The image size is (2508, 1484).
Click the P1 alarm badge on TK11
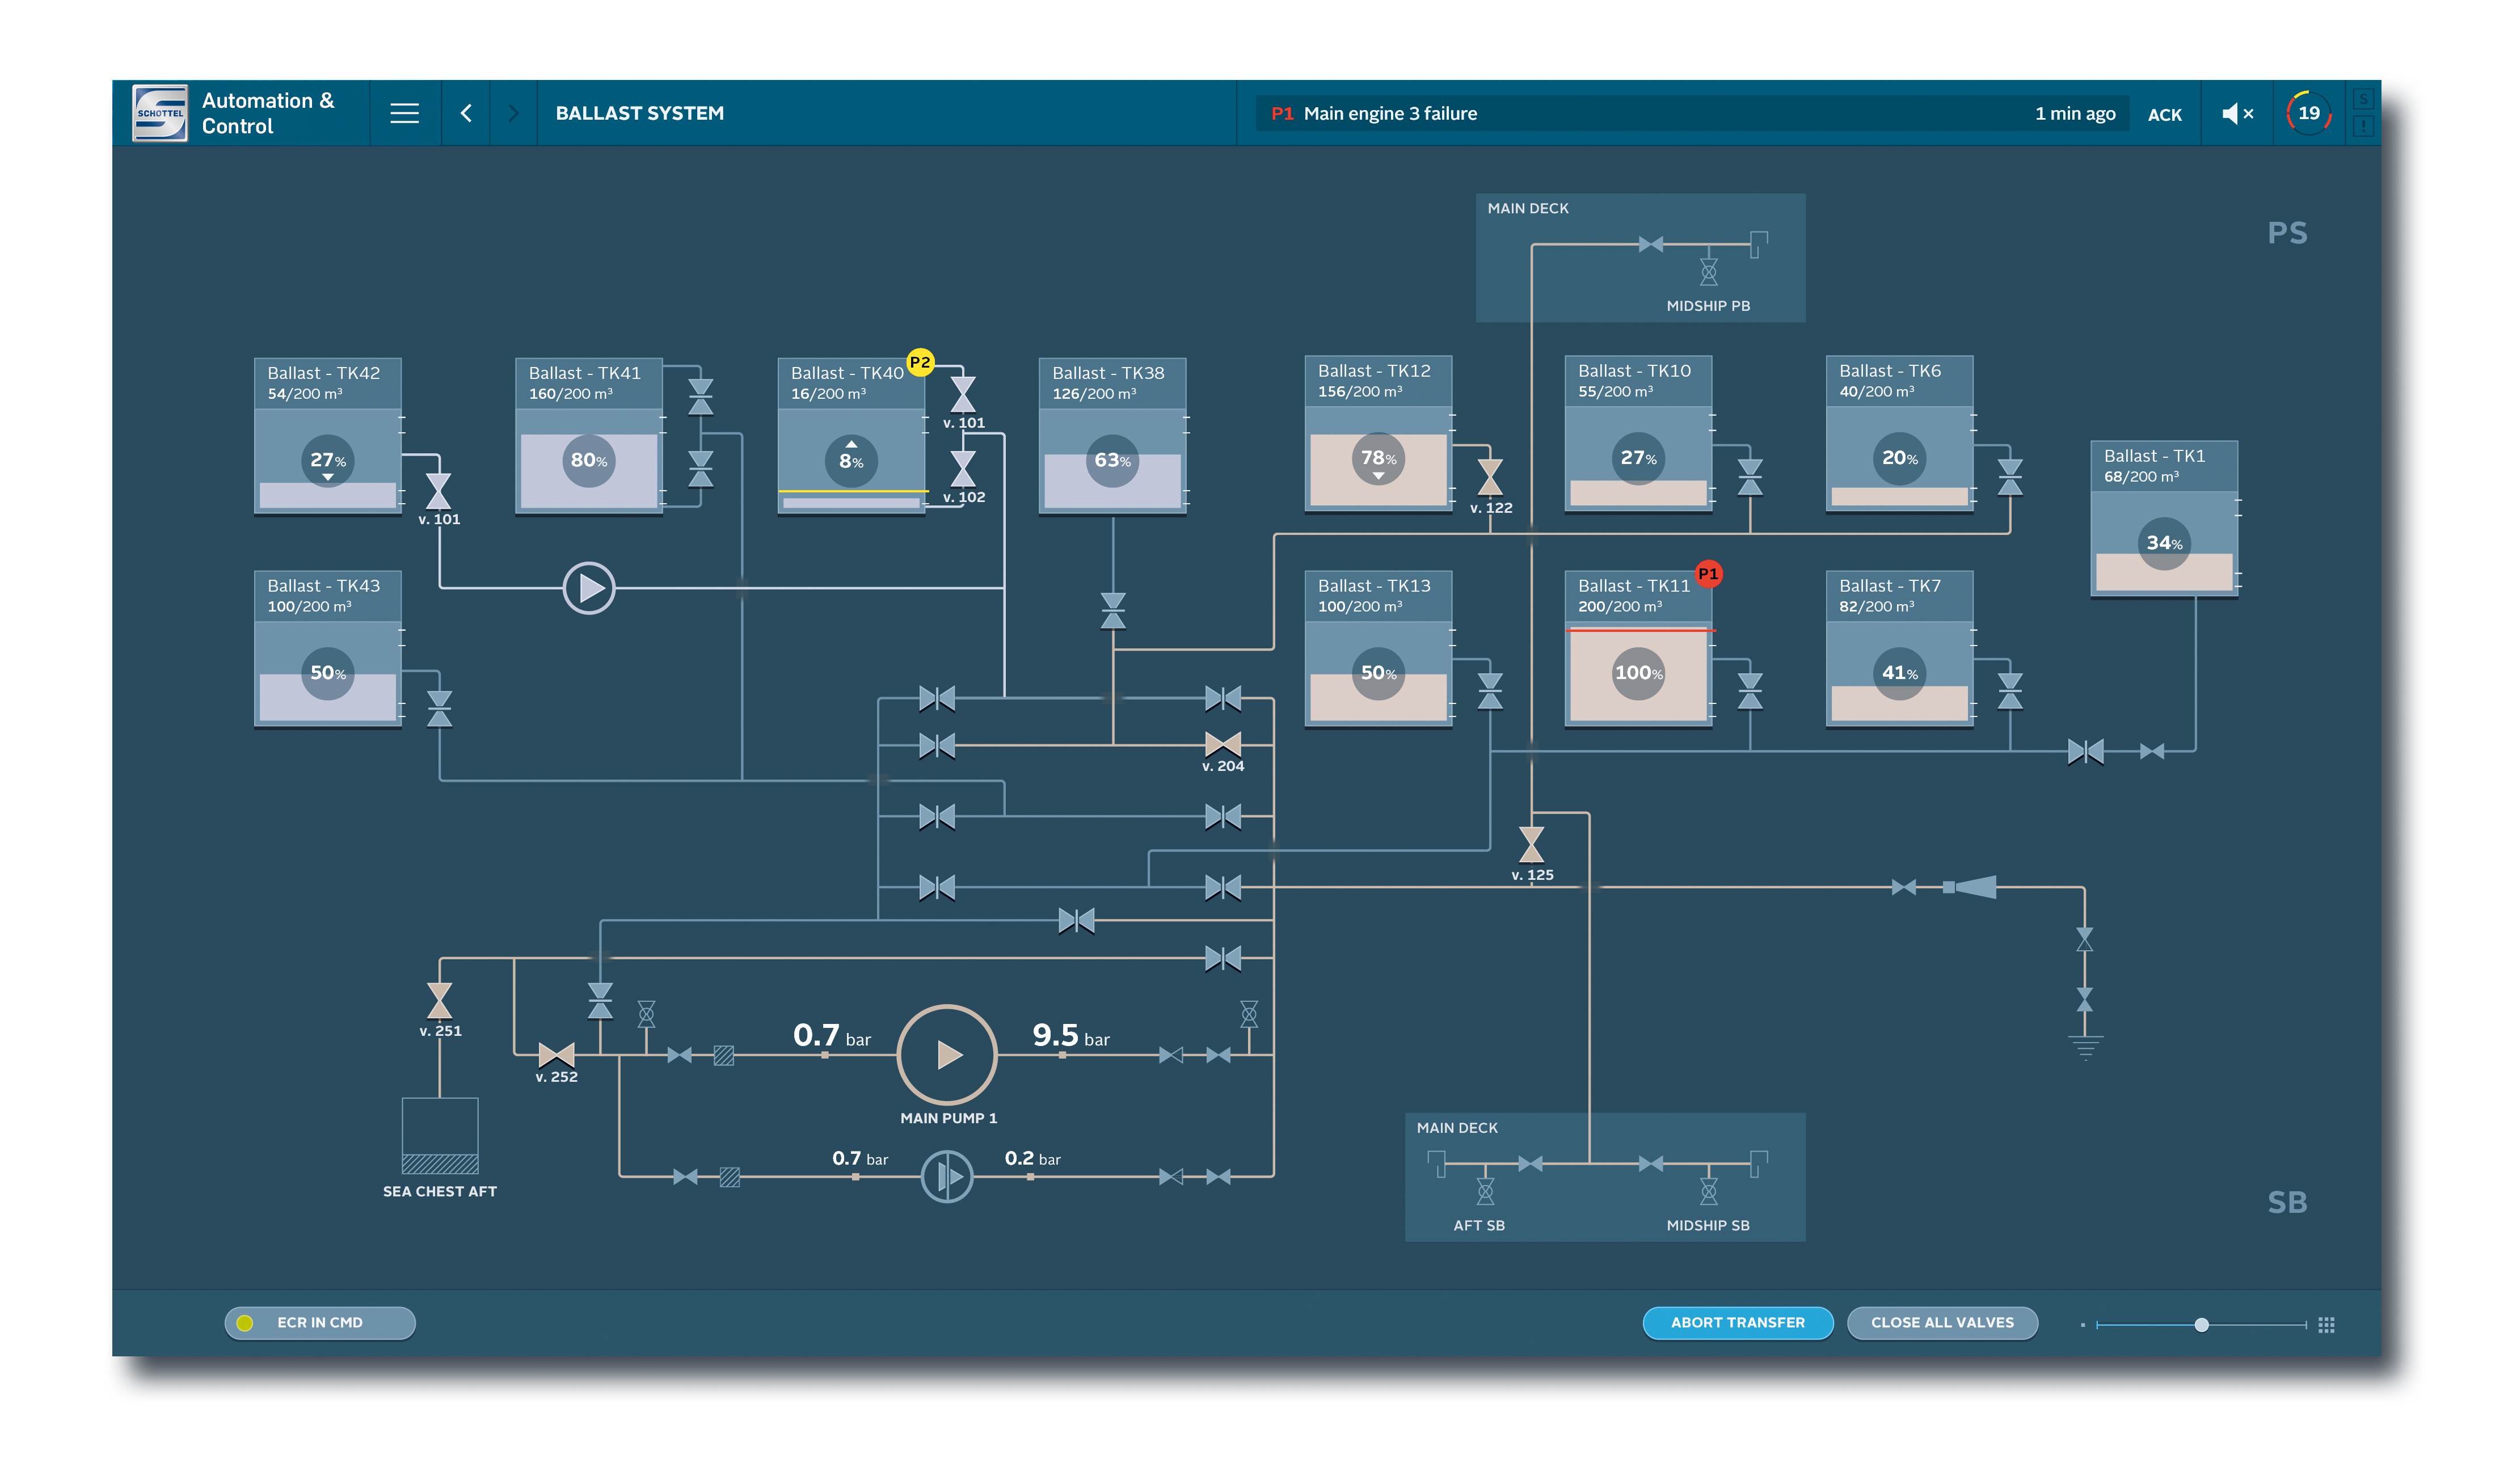coord(1708,574)
